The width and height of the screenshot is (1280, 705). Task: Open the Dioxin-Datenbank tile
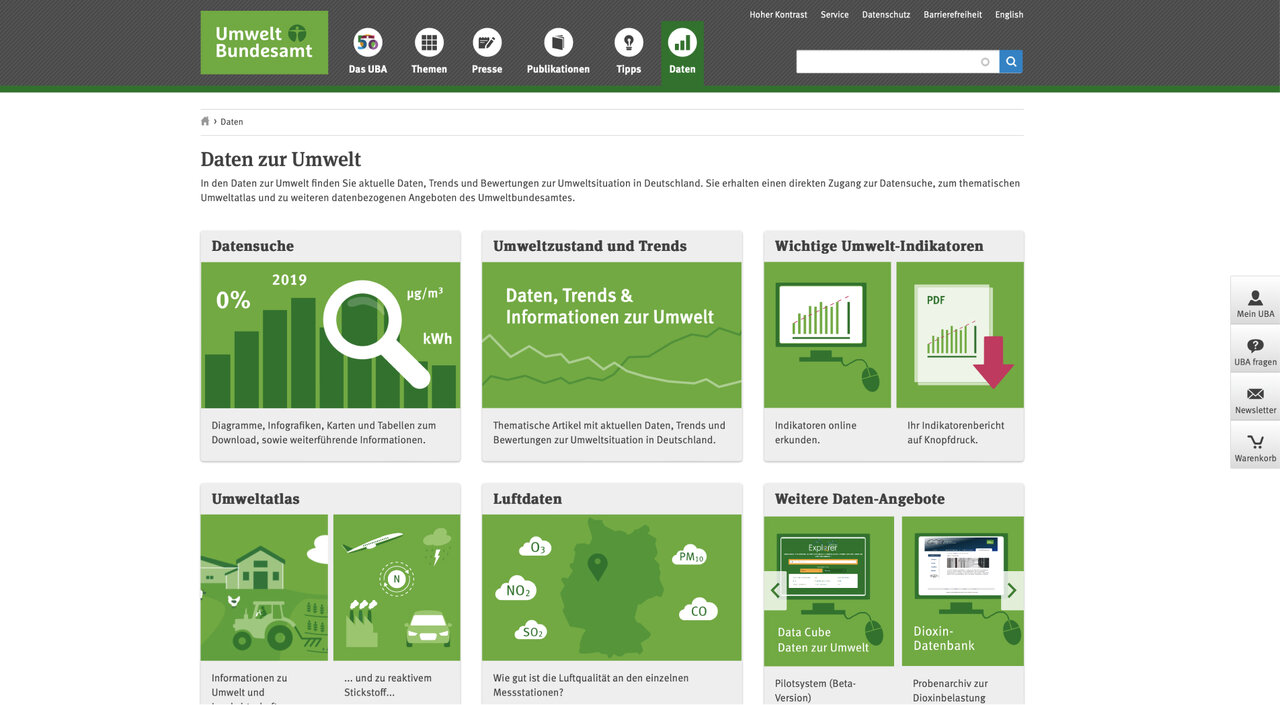[963, 591]
